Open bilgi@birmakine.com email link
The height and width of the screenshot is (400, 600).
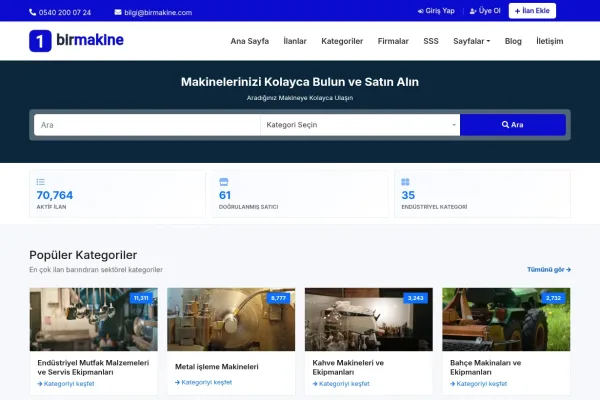tap(158, 13)
